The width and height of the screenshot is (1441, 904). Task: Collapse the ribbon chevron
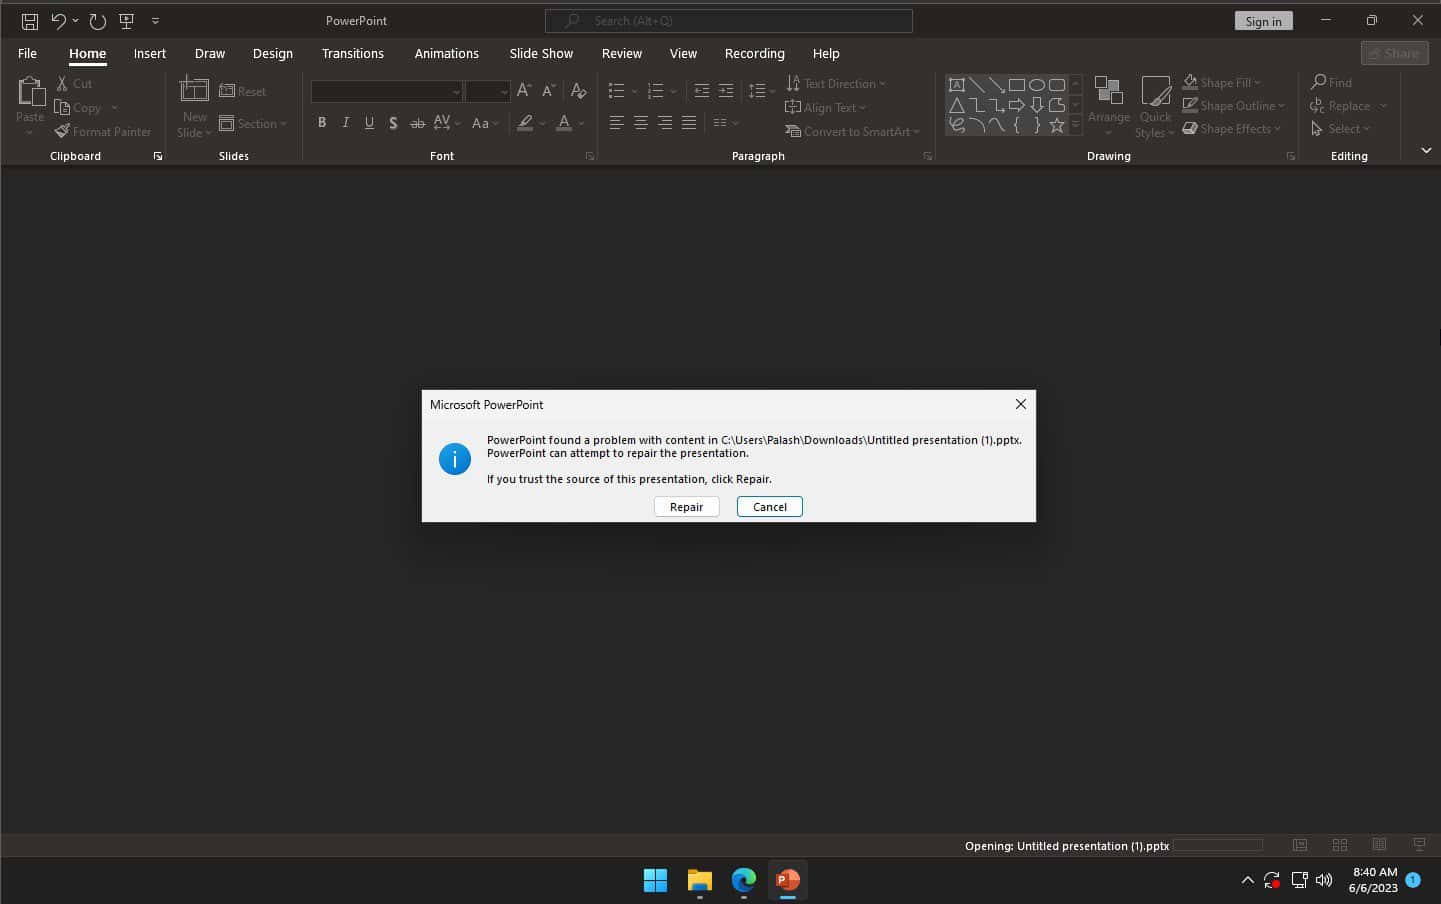(x=1426, y=150)
